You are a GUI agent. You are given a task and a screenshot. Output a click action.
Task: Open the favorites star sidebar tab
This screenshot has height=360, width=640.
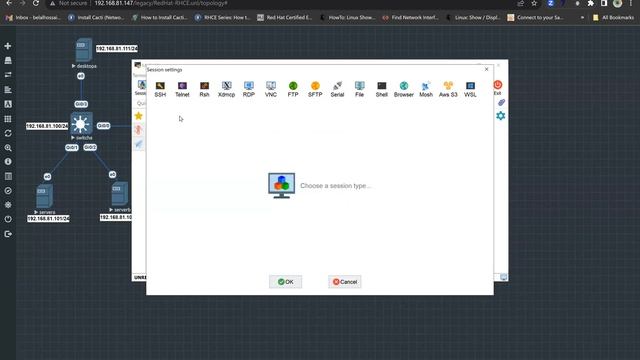point(139,116)
